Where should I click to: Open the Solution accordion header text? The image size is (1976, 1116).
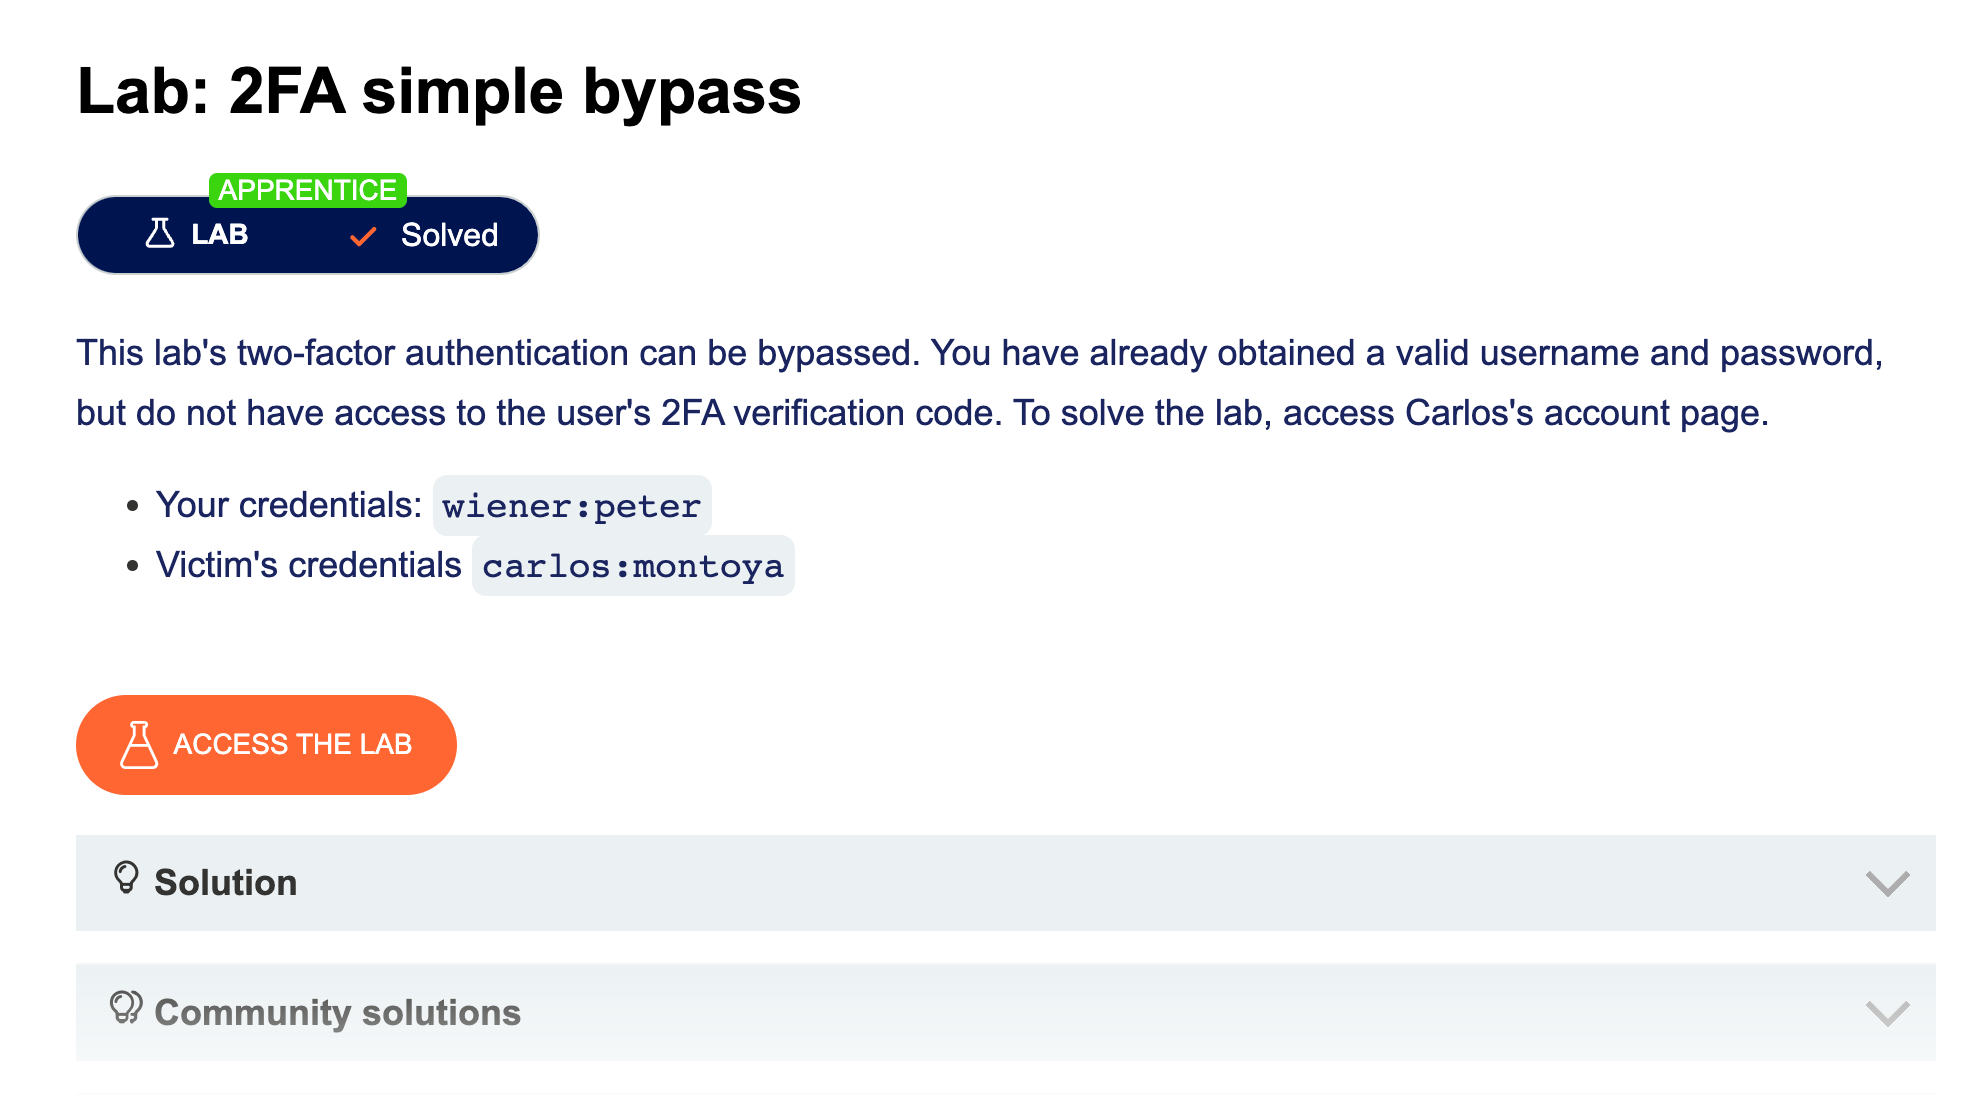click(x=225, y=883)
